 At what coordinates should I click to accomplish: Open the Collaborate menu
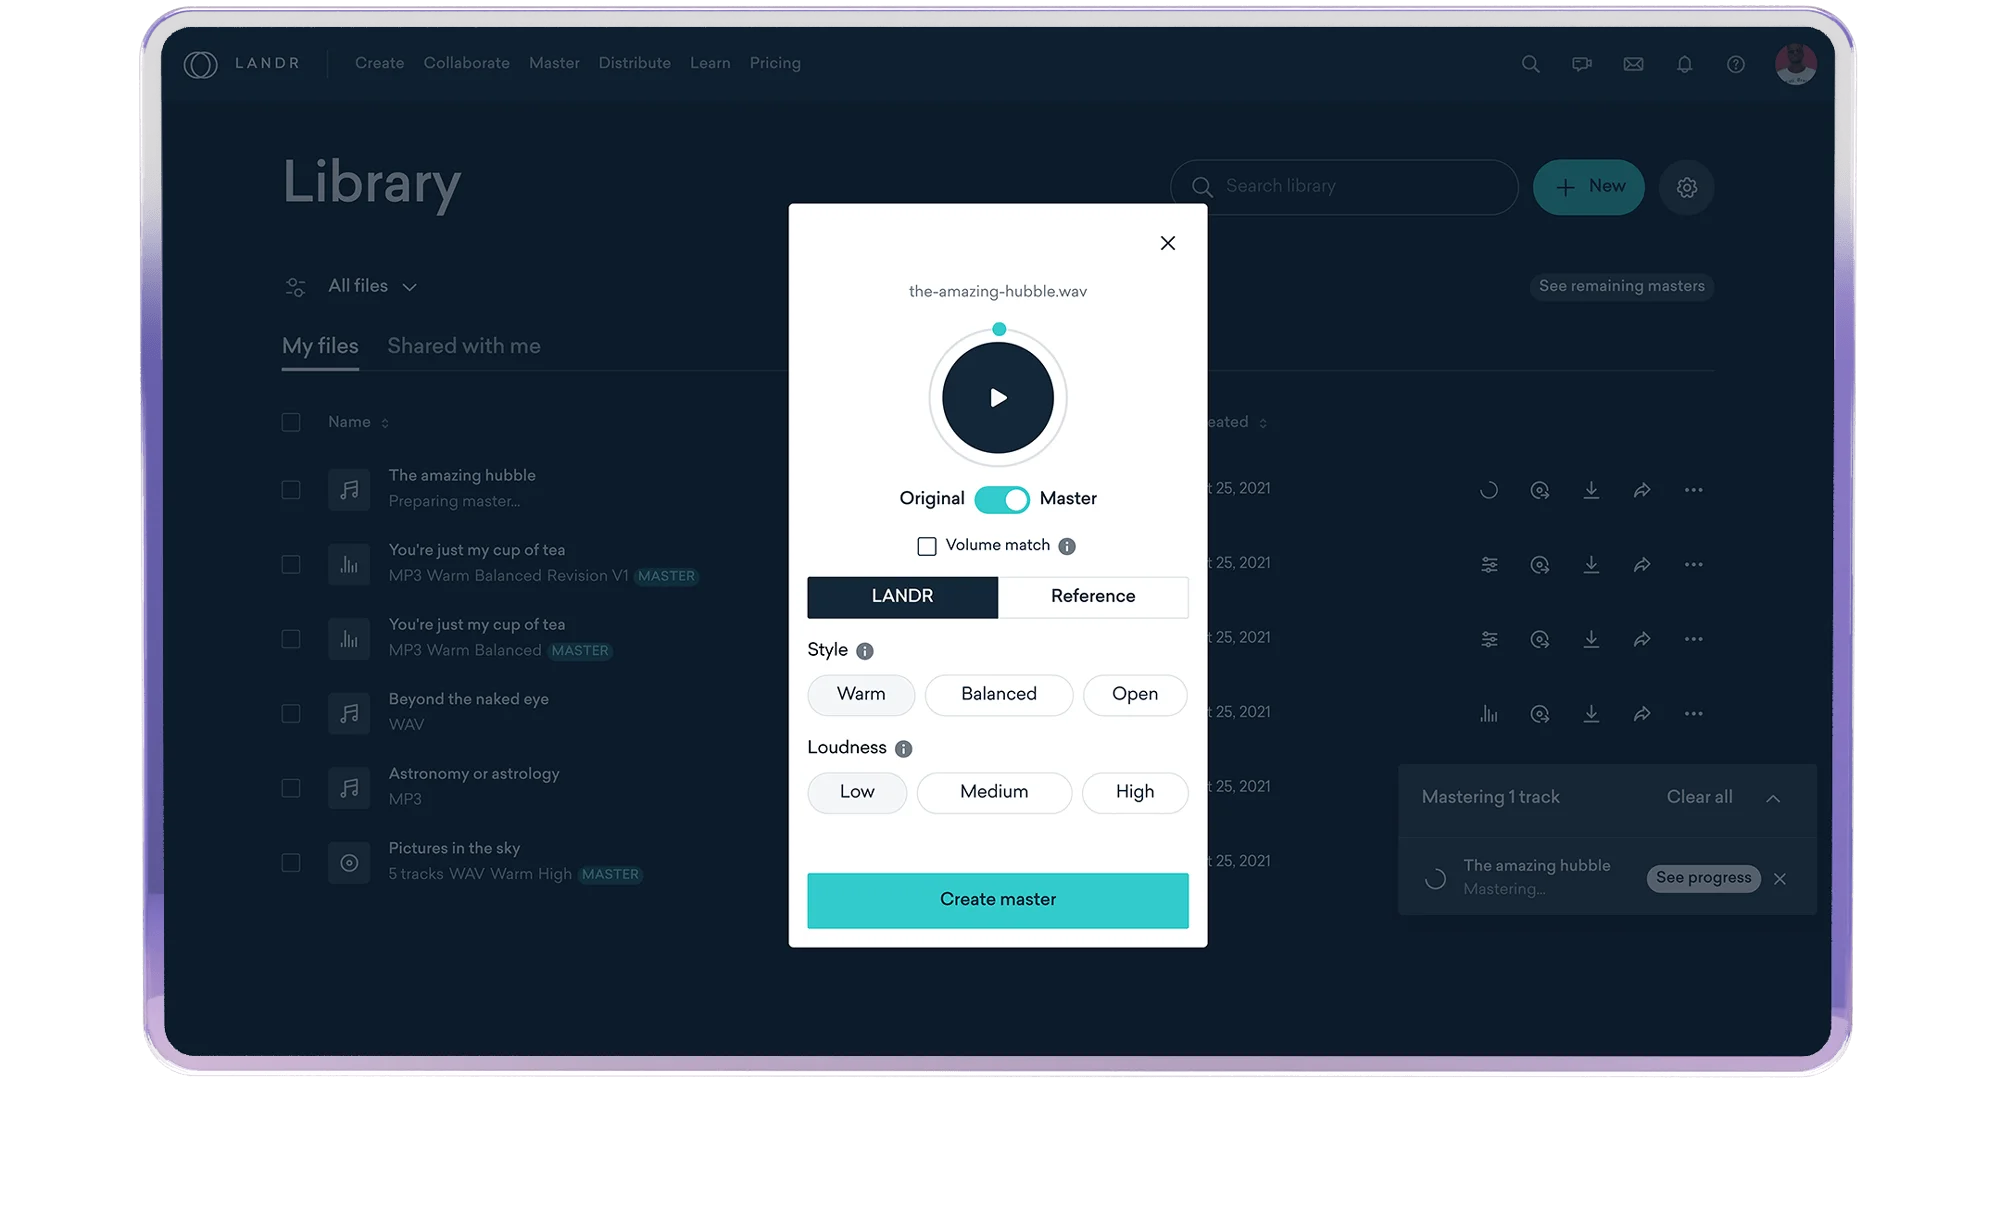click(x=467, y=63)
